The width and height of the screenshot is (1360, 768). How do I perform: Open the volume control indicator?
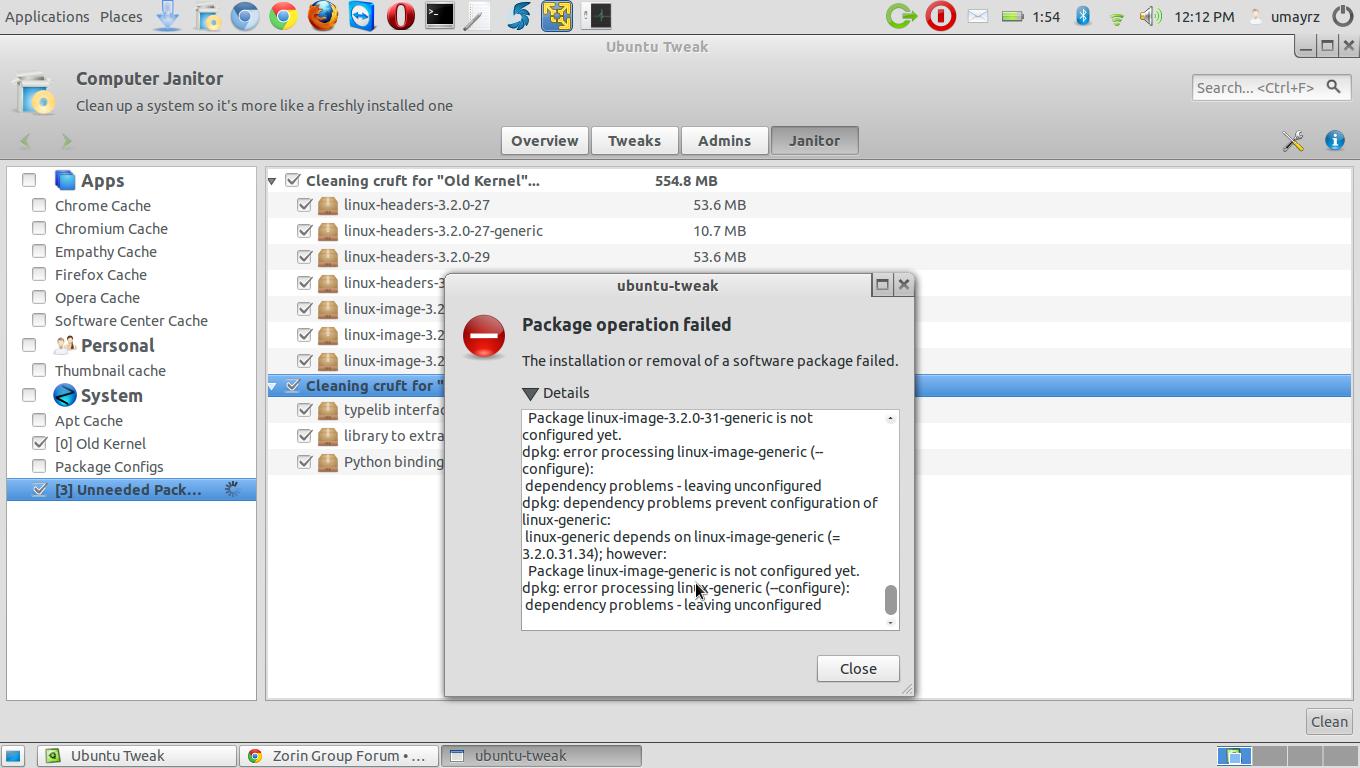(1150, 16)
